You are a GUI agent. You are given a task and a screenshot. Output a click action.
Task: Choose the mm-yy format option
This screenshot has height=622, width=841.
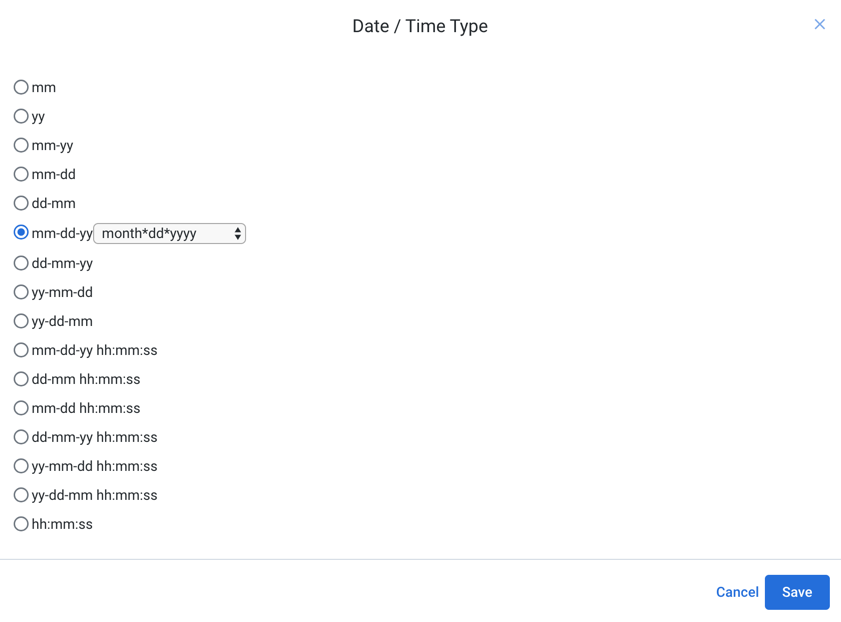pos(21,145)
